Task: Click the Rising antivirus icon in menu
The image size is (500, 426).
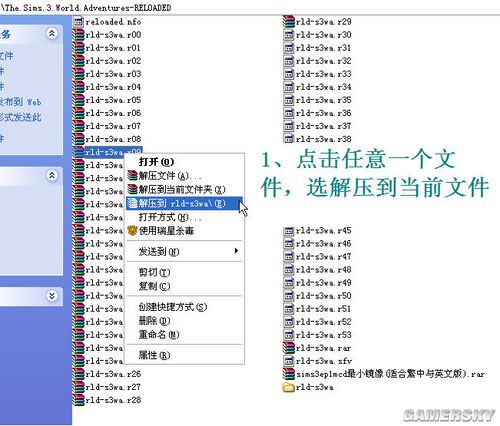Action: tap(133, 231)
